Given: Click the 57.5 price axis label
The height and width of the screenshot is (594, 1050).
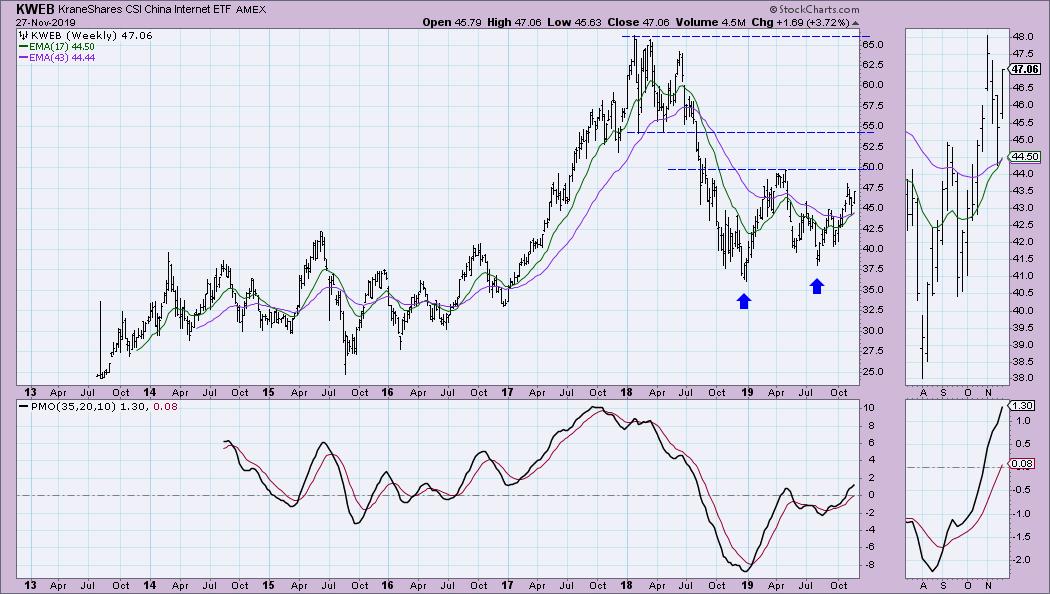Looking at the screenshot, I should 872,106.
